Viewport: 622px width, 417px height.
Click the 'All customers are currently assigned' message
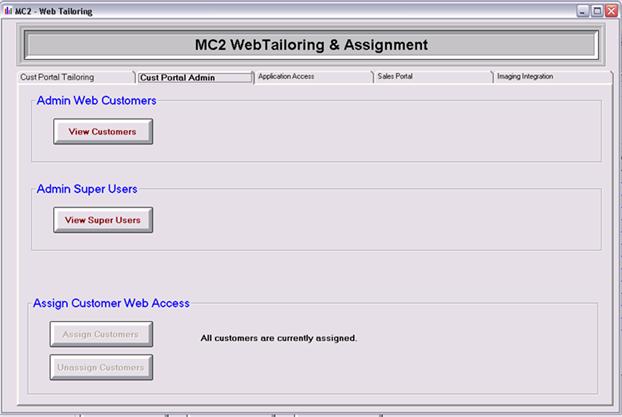coord(278,338)
